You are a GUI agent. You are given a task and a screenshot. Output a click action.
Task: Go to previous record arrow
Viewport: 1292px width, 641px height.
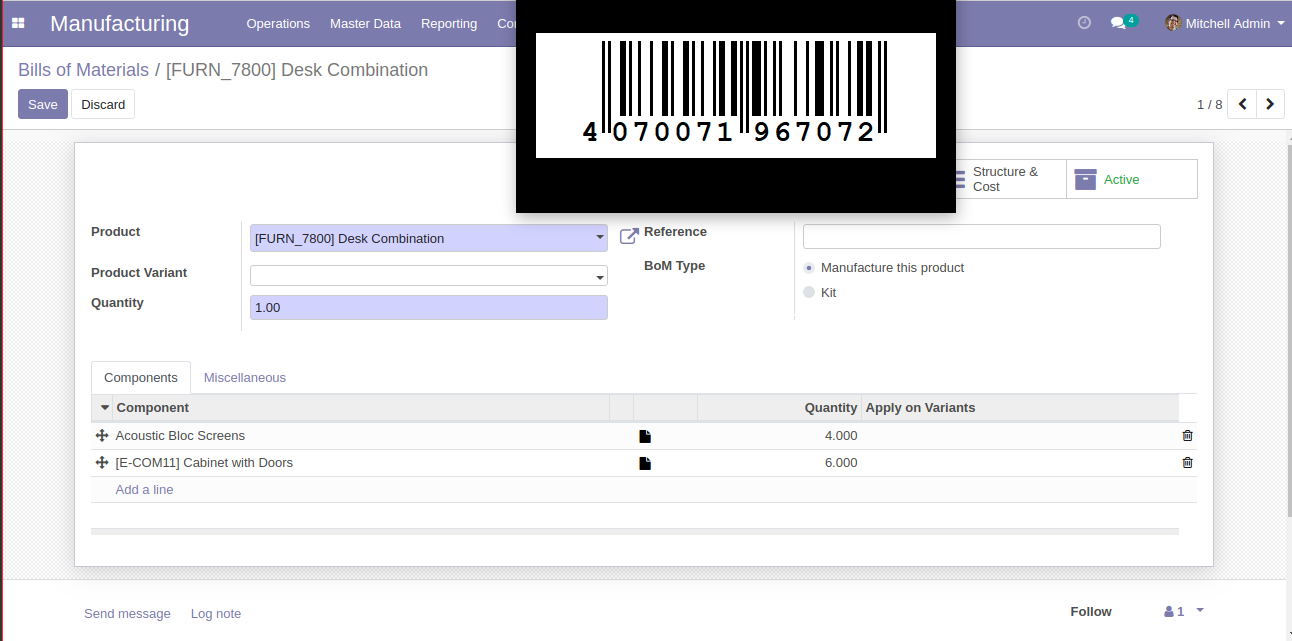[x=1242, y=104]
